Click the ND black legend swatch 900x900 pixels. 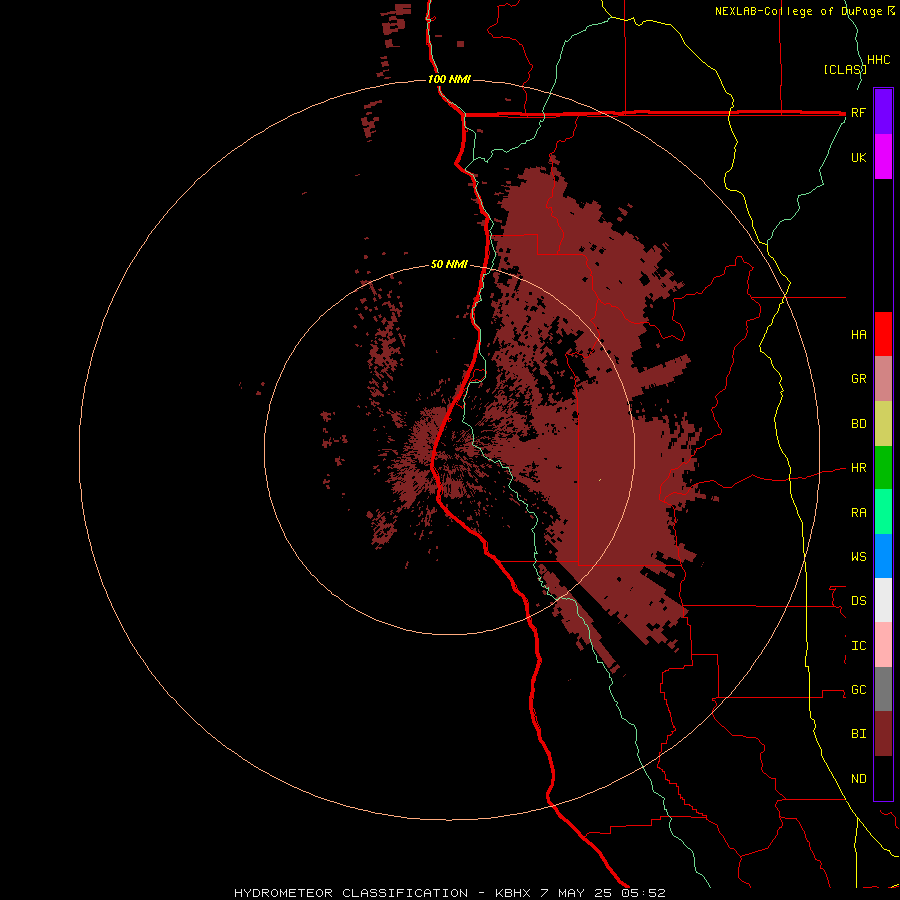coord(883,778)
